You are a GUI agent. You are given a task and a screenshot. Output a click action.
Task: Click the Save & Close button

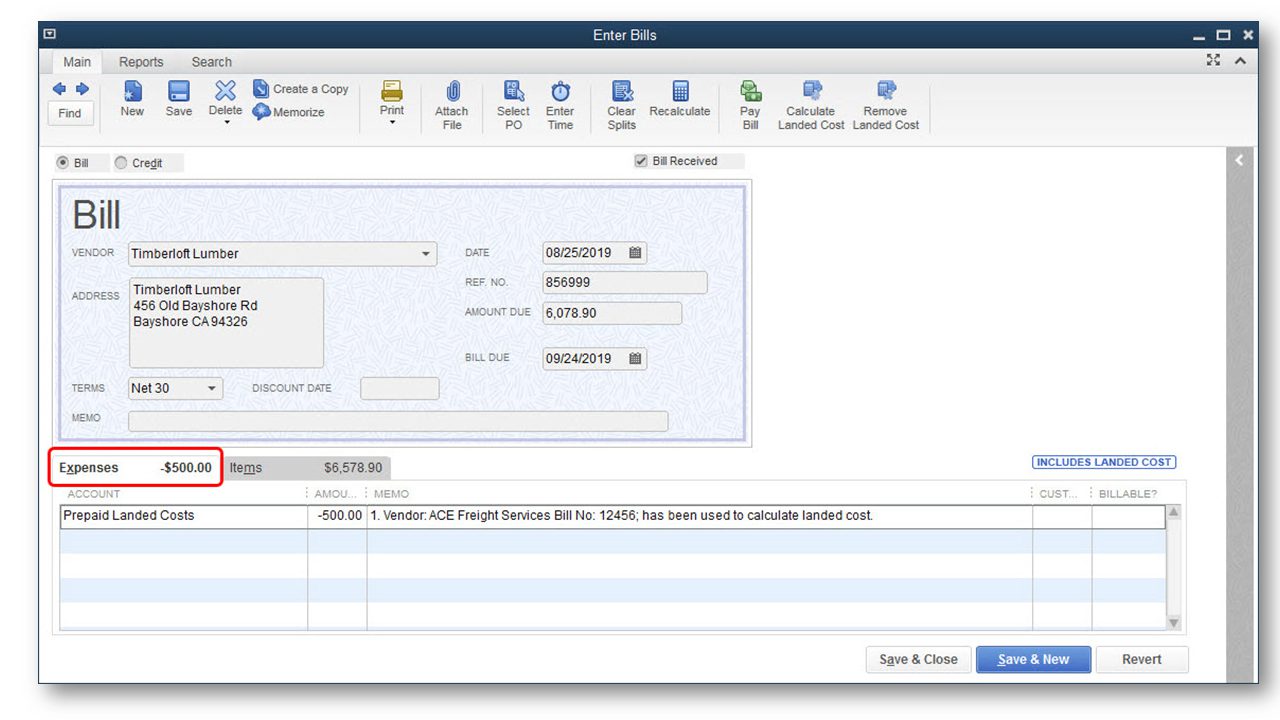tap(918, 659)
